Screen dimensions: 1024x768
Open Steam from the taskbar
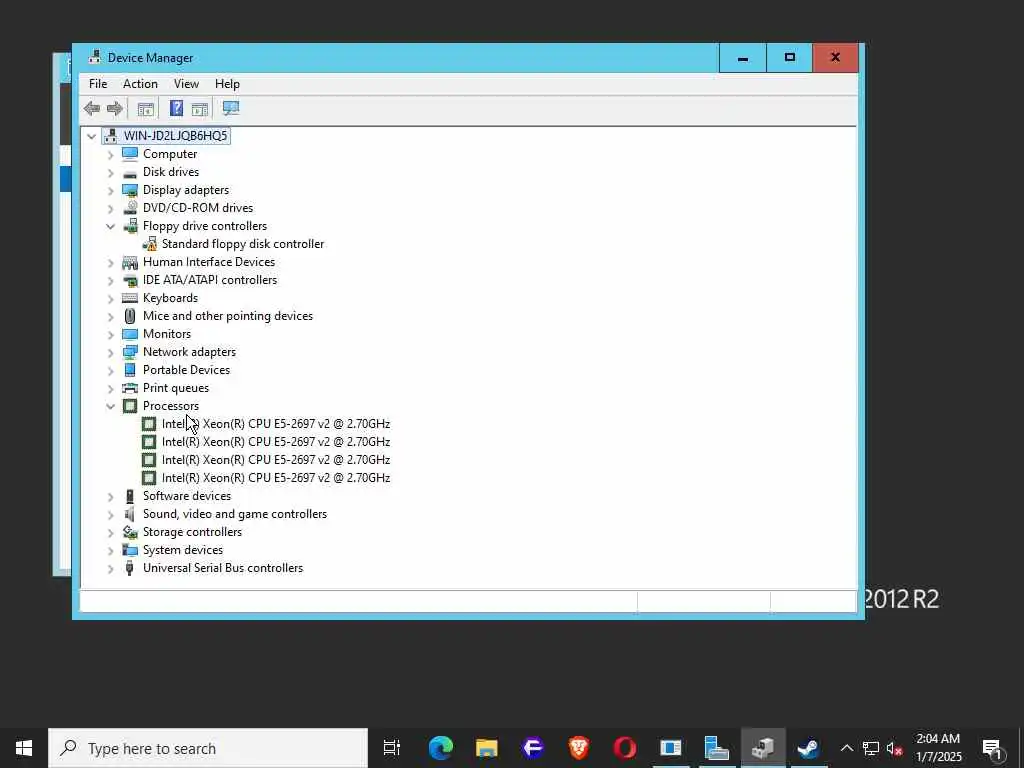[808, 748]
